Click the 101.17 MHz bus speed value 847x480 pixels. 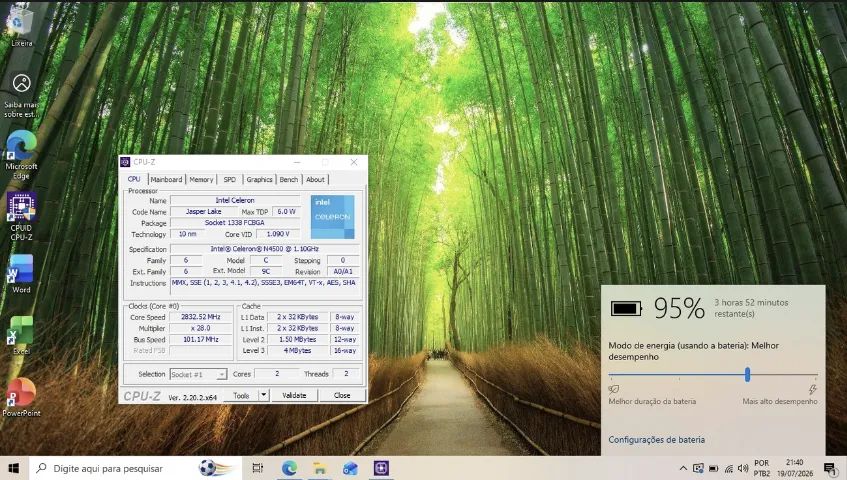click(x=200, y=340)
